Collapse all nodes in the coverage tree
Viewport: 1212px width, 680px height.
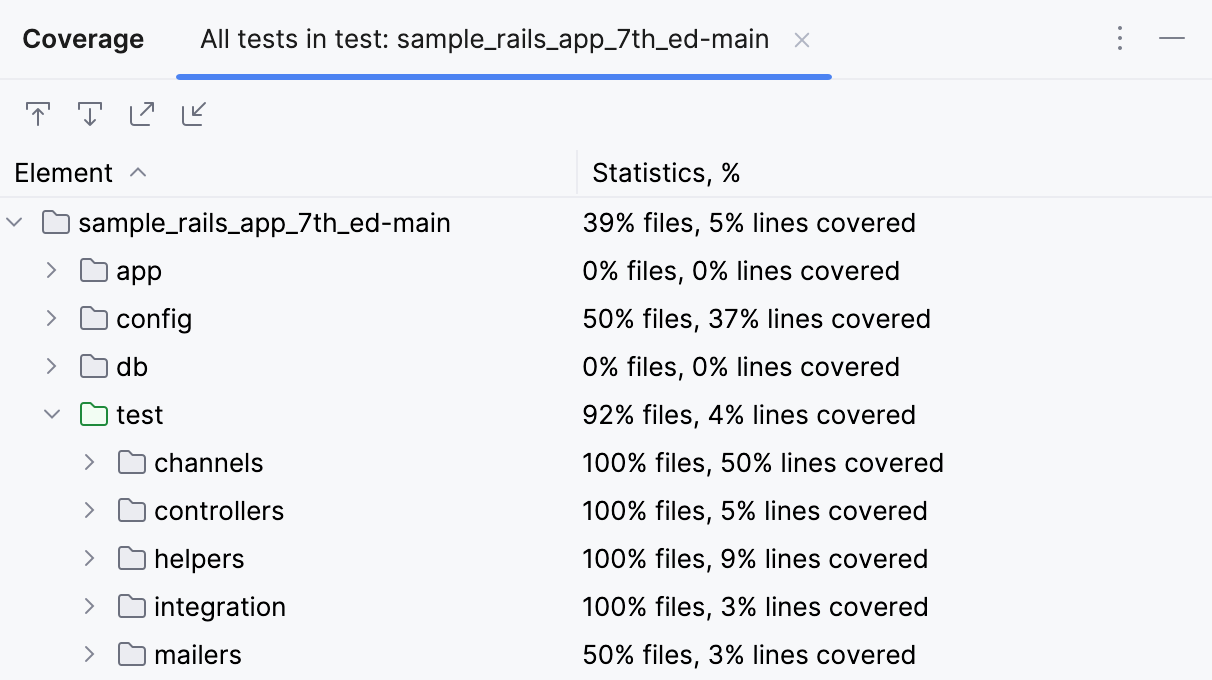pos(38,113)
